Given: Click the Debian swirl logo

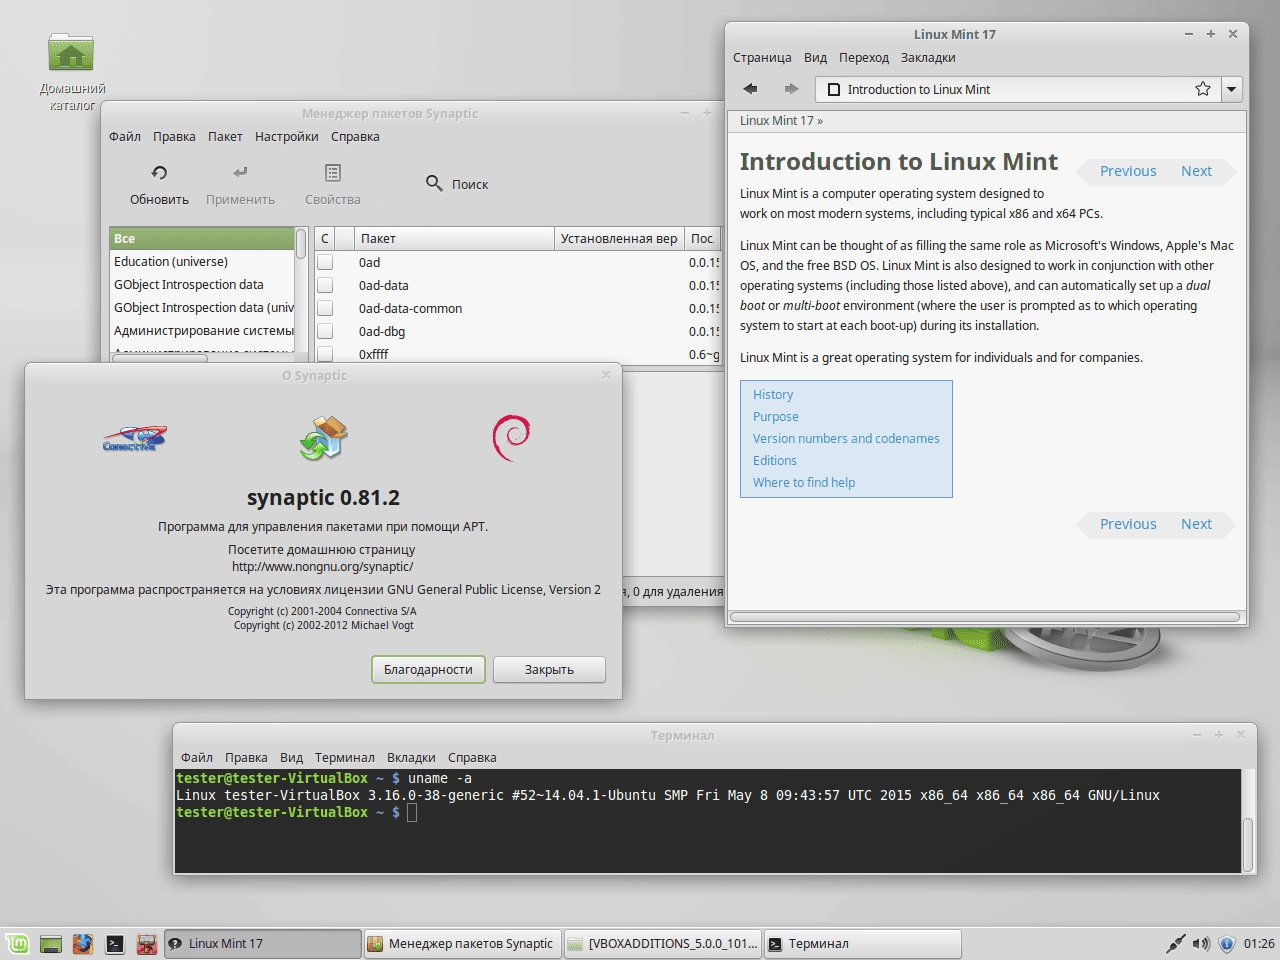Looking at the screenshot, I should [x=511, y=438].
